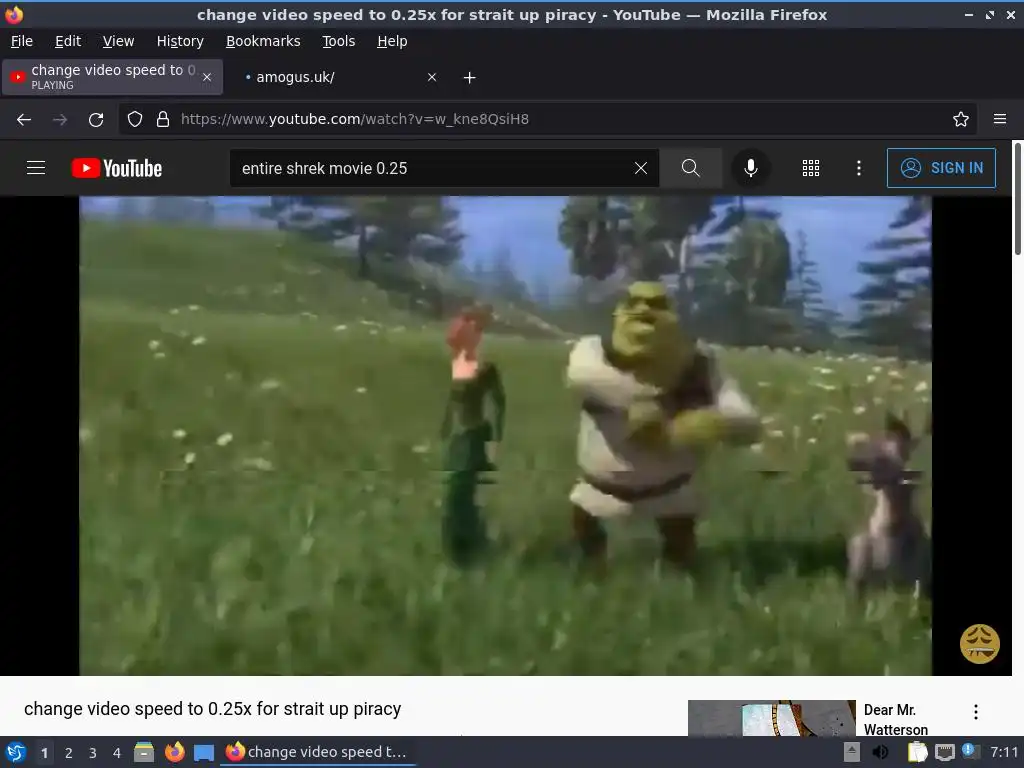The width and height of the screenshot is (1024, 768).
Task: Open the History menu
Action: pyautogui.click(x=180, y=41)
